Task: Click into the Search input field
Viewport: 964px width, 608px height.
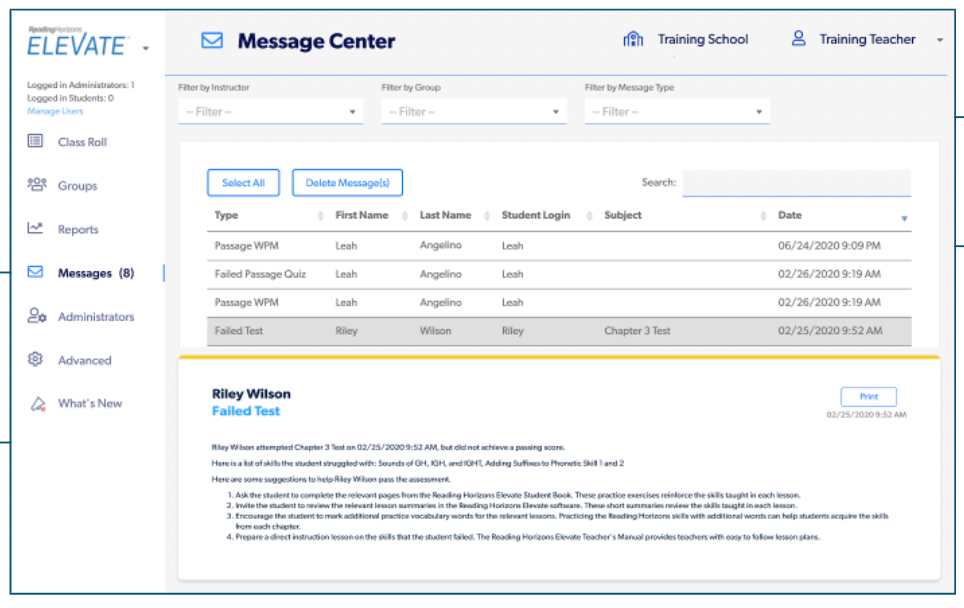Action: pos(796,183)
